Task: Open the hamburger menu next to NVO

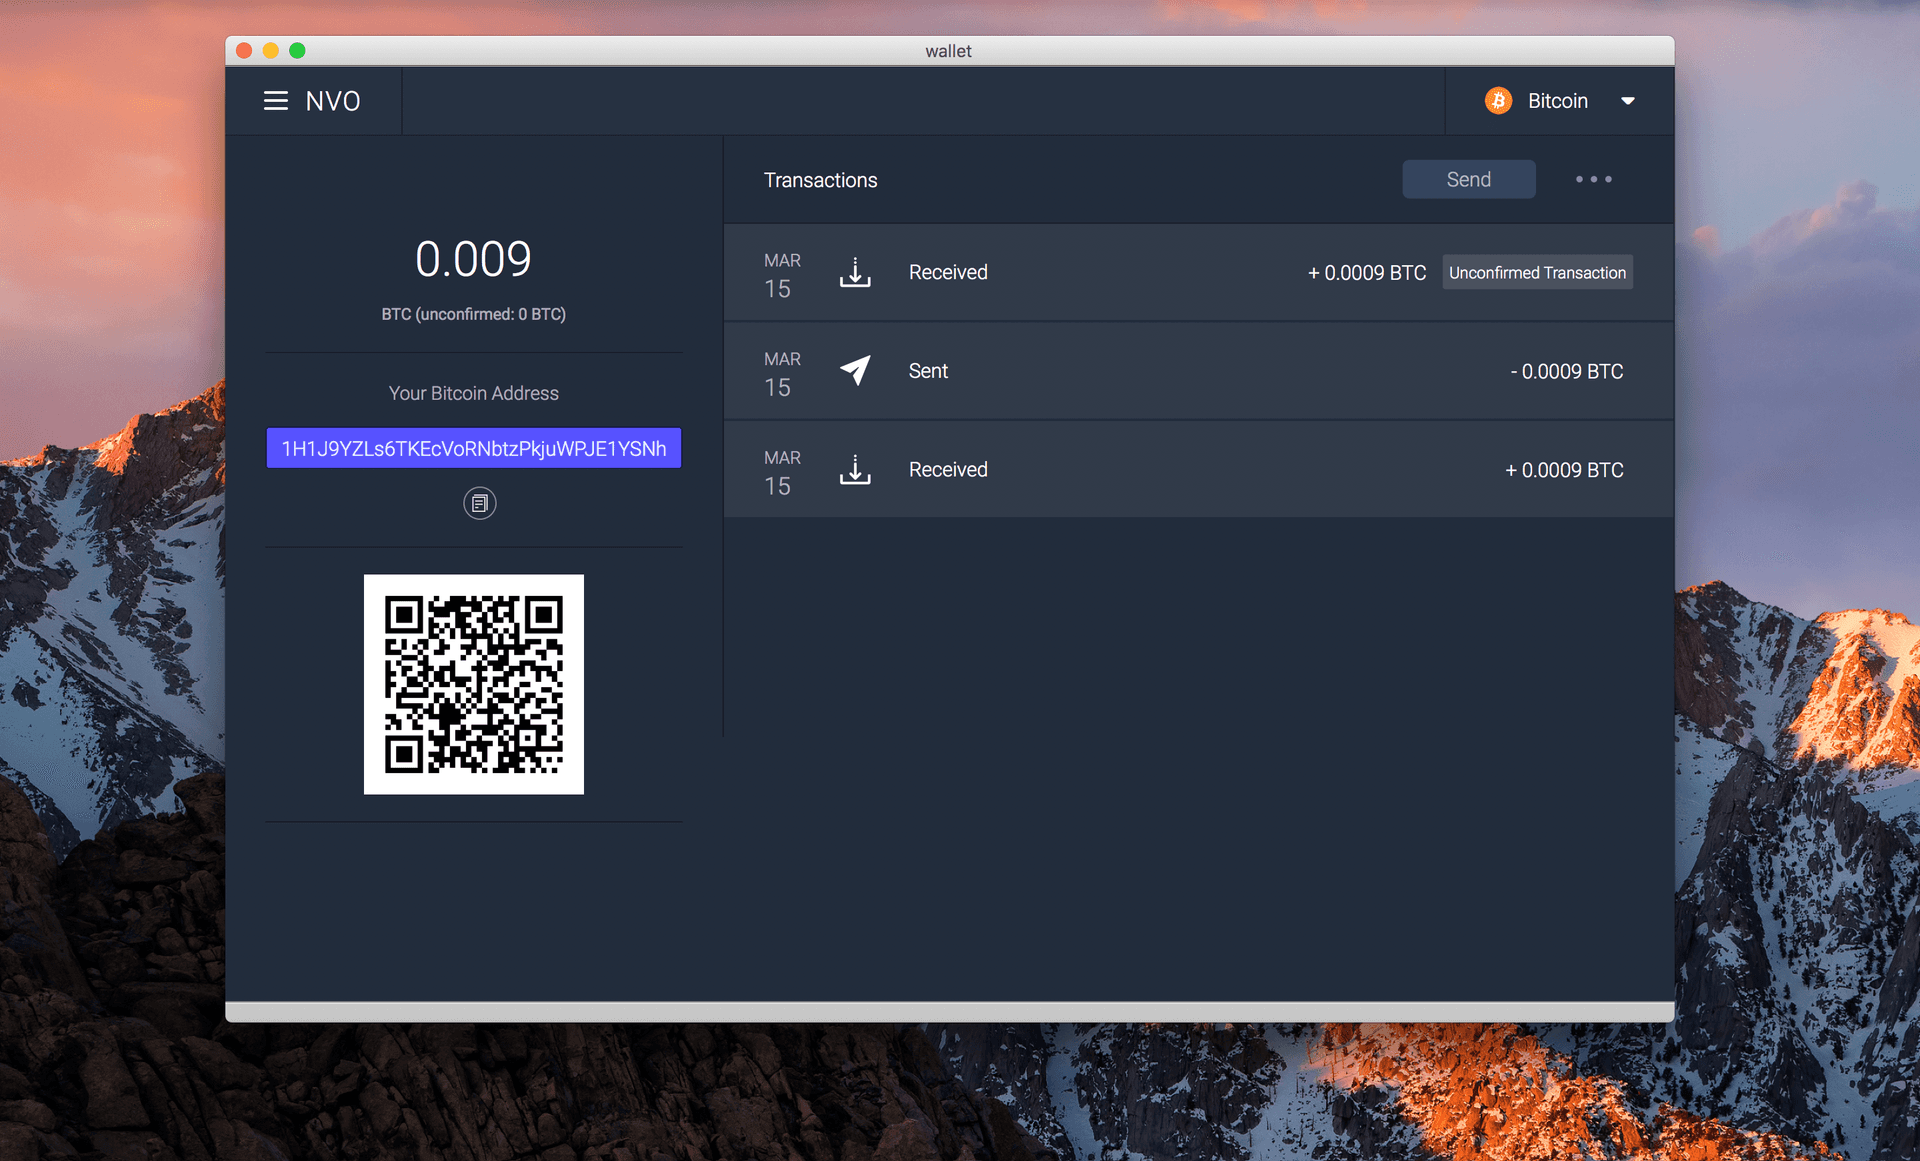Action: point(276,101)
